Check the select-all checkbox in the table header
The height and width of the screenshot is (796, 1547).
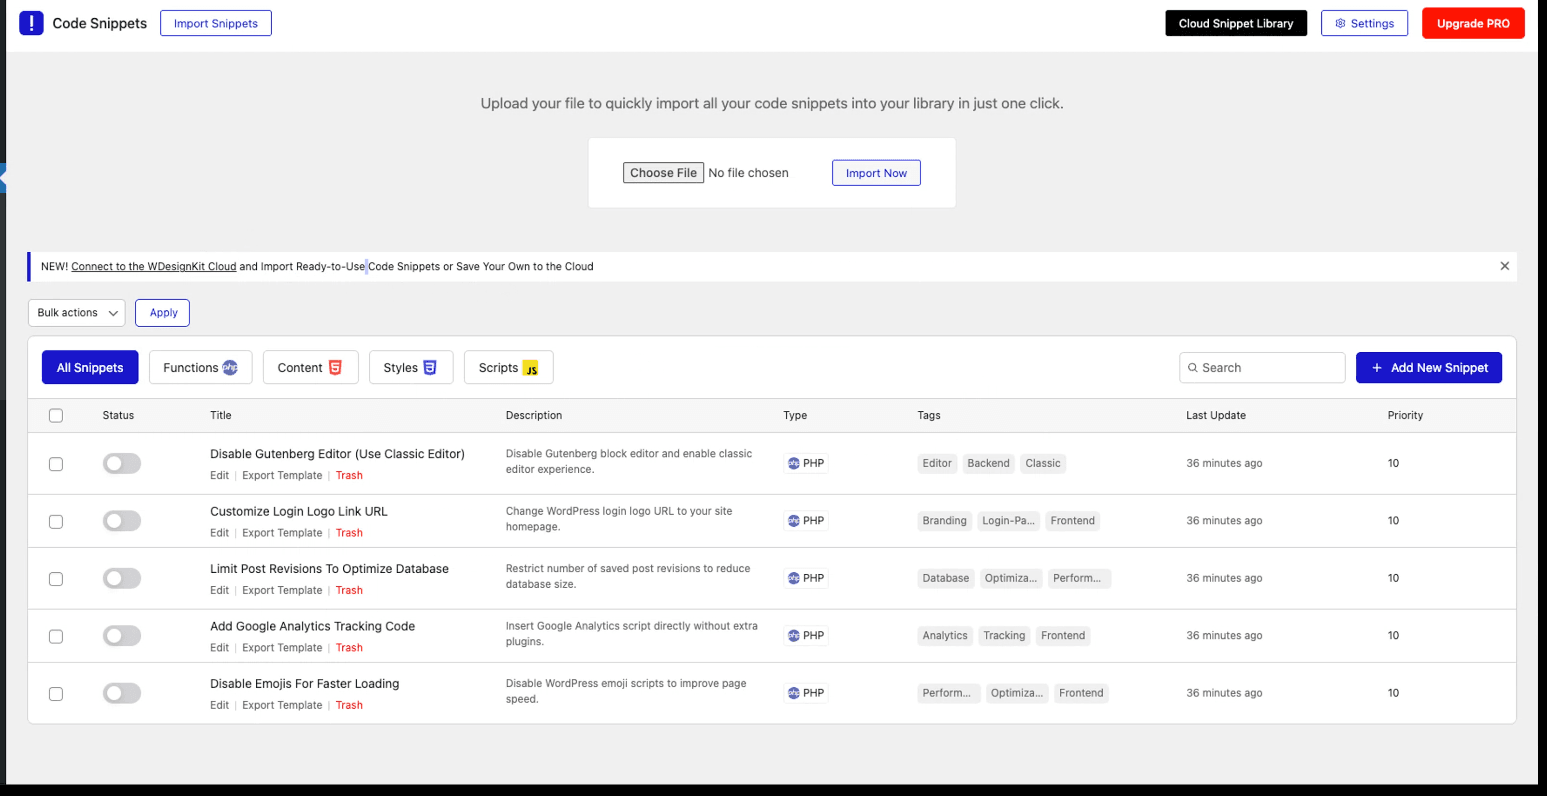pos(55,415)
